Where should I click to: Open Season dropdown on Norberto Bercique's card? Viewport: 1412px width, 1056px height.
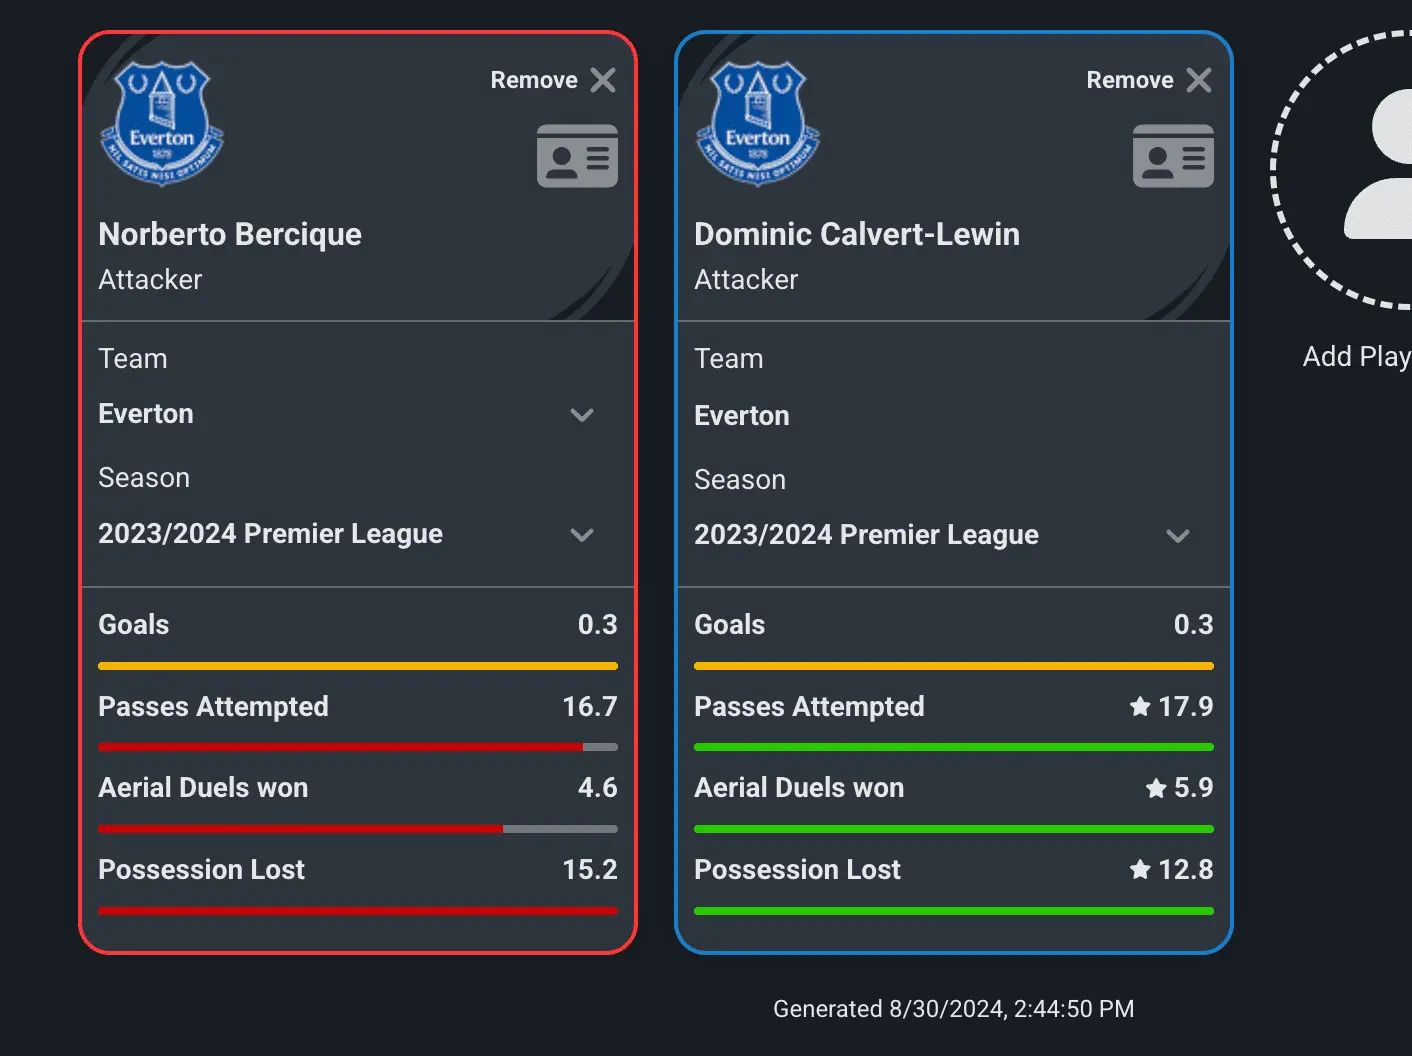(x=582, y=535)
